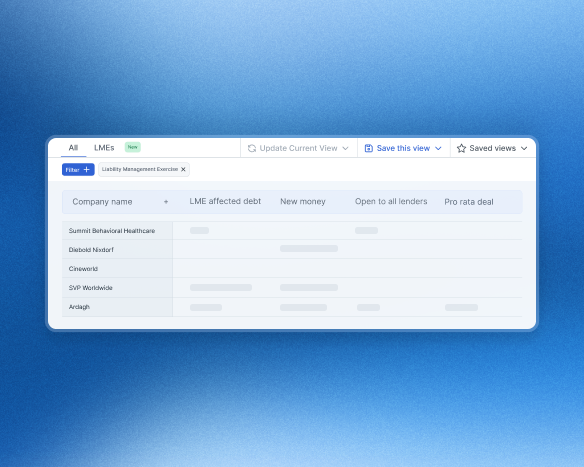Expand the Update Current View chevron
Screen dimensions: 584x467
pos(345,148)
